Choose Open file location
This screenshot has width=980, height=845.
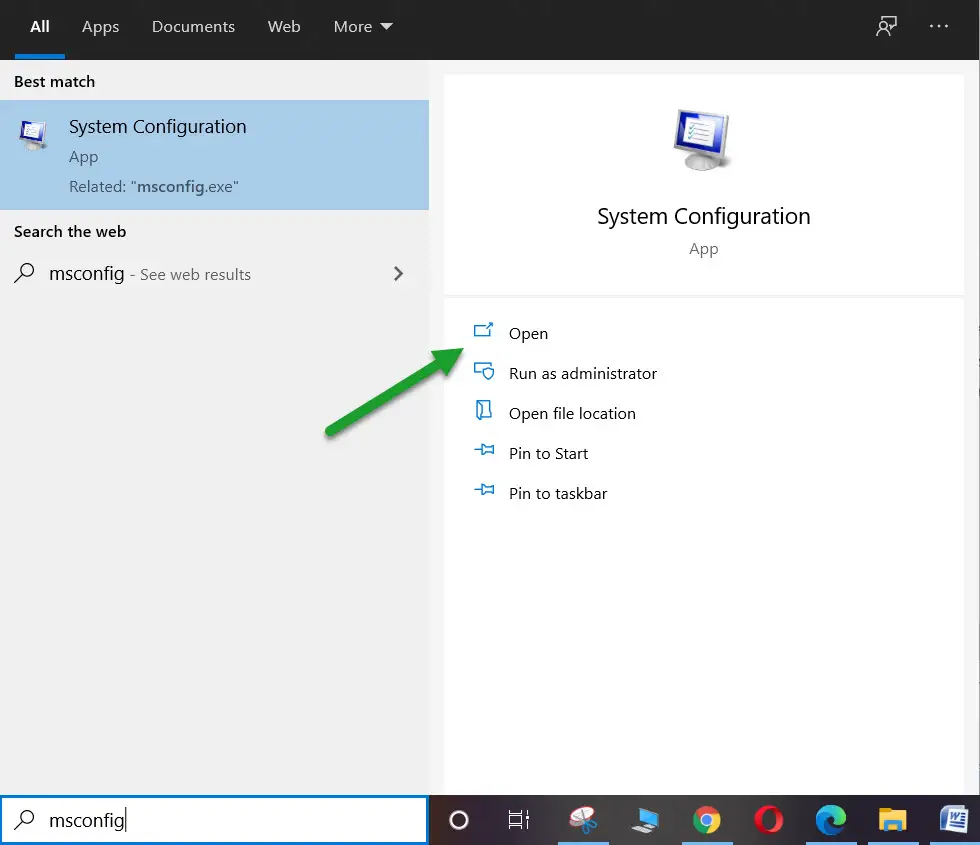tap(572, 414)
